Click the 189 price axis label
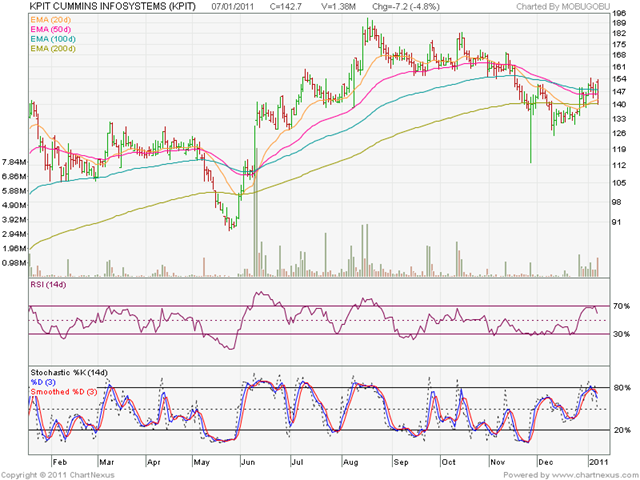The height and width of the screenshot is (480, 640). (x=619, y=23)
